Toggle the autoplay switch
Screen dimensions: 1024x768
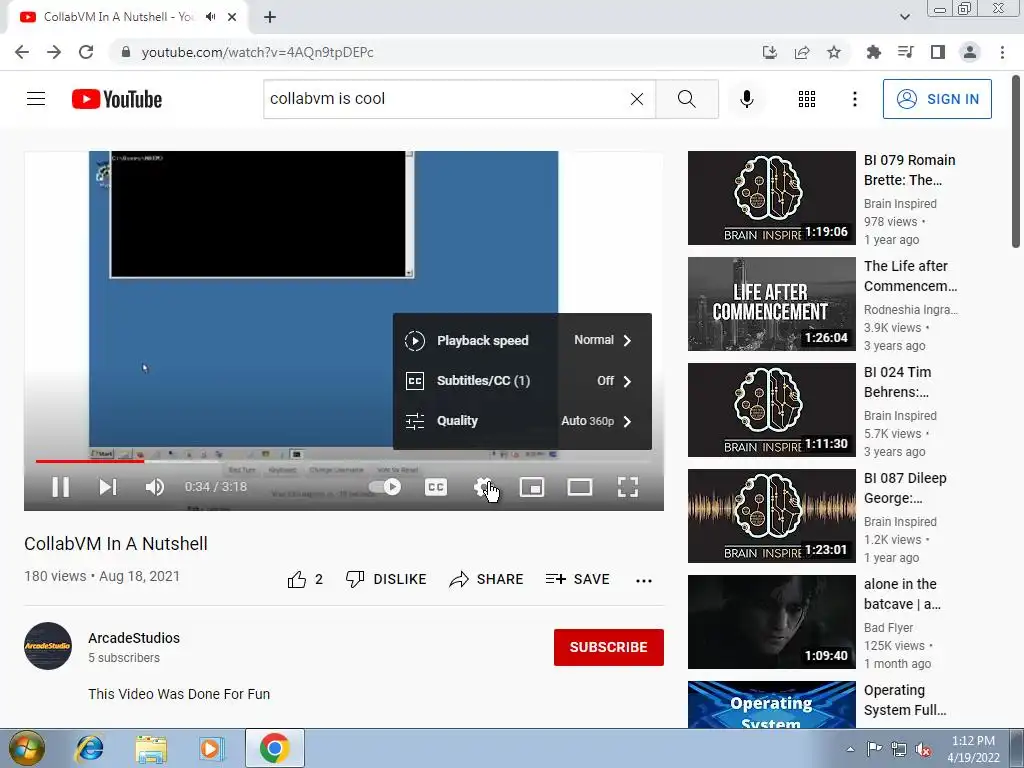385,487
